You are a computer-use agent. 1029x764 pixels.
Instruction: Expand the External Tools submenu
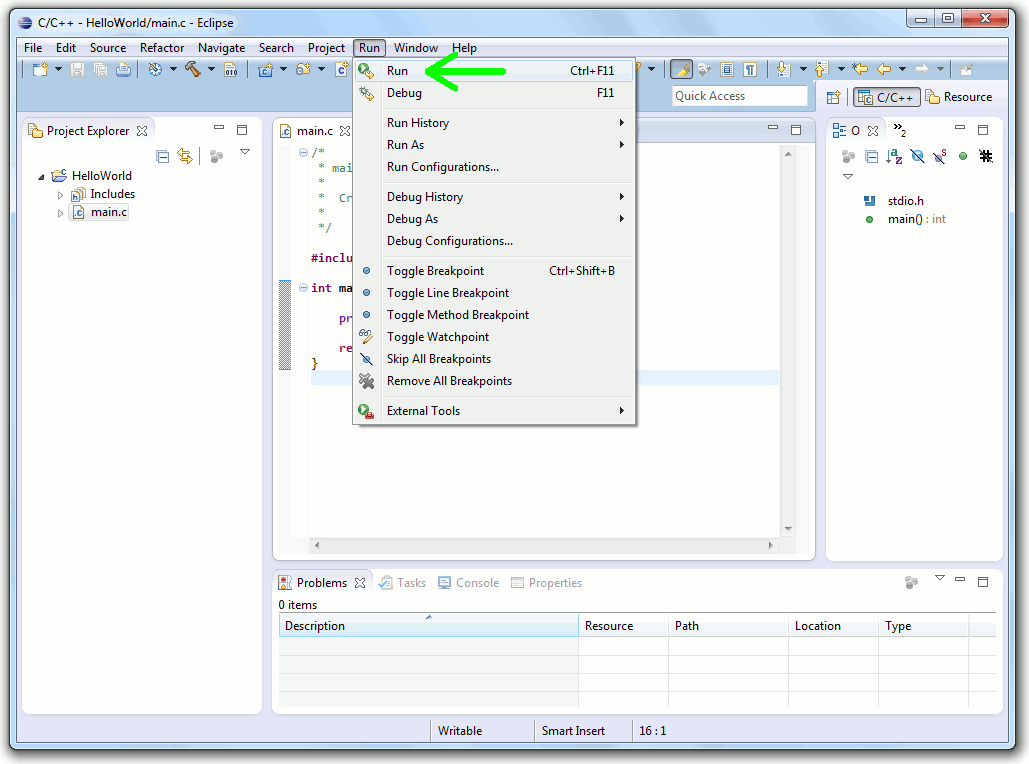(494, 411)
